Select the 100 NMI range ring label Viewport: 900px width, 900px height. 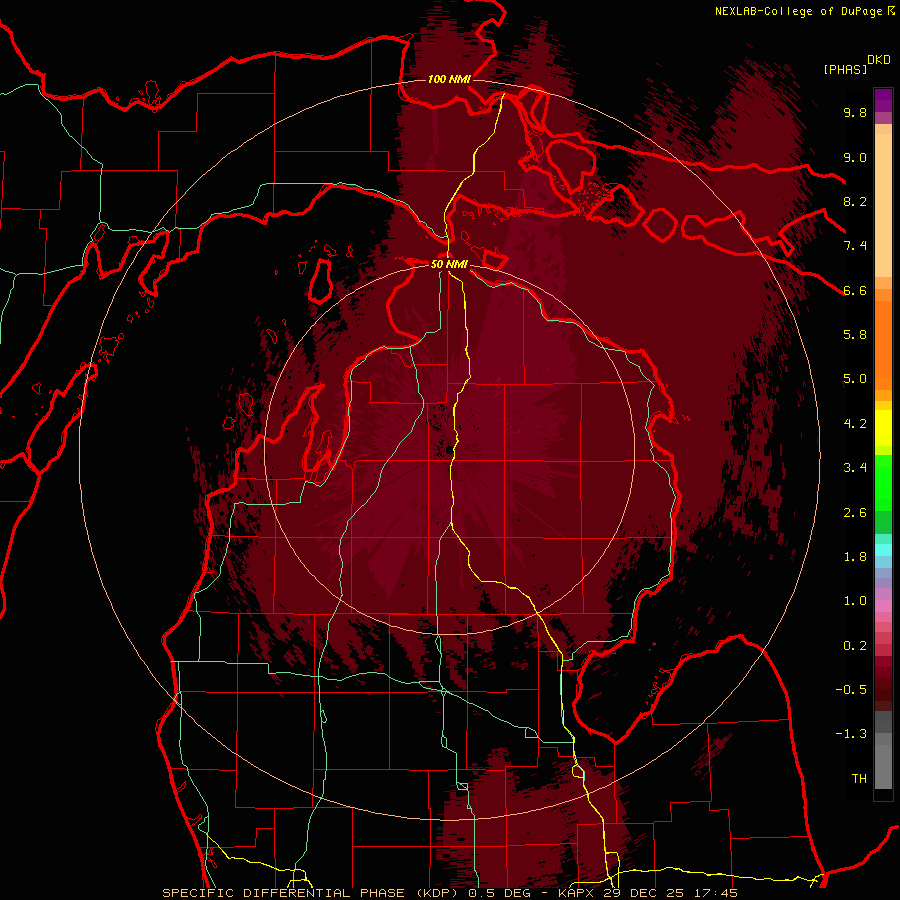pyautogui.click(x=449, y=79)
